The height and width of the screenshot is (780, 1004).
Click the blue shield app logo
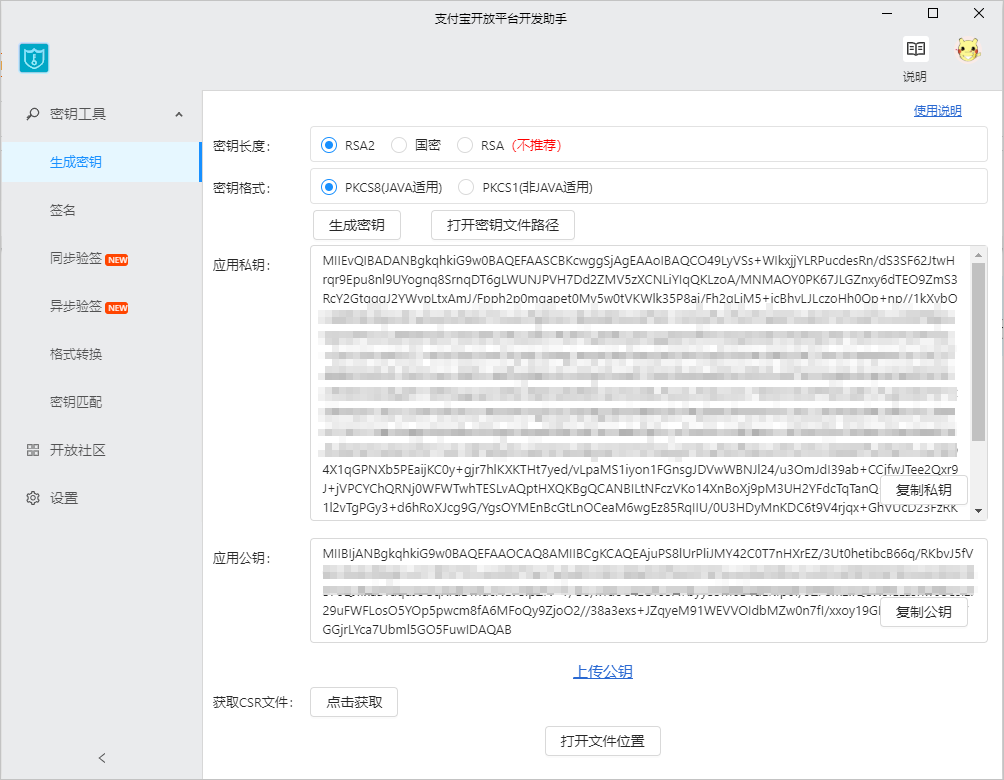[x=34, y=58]
